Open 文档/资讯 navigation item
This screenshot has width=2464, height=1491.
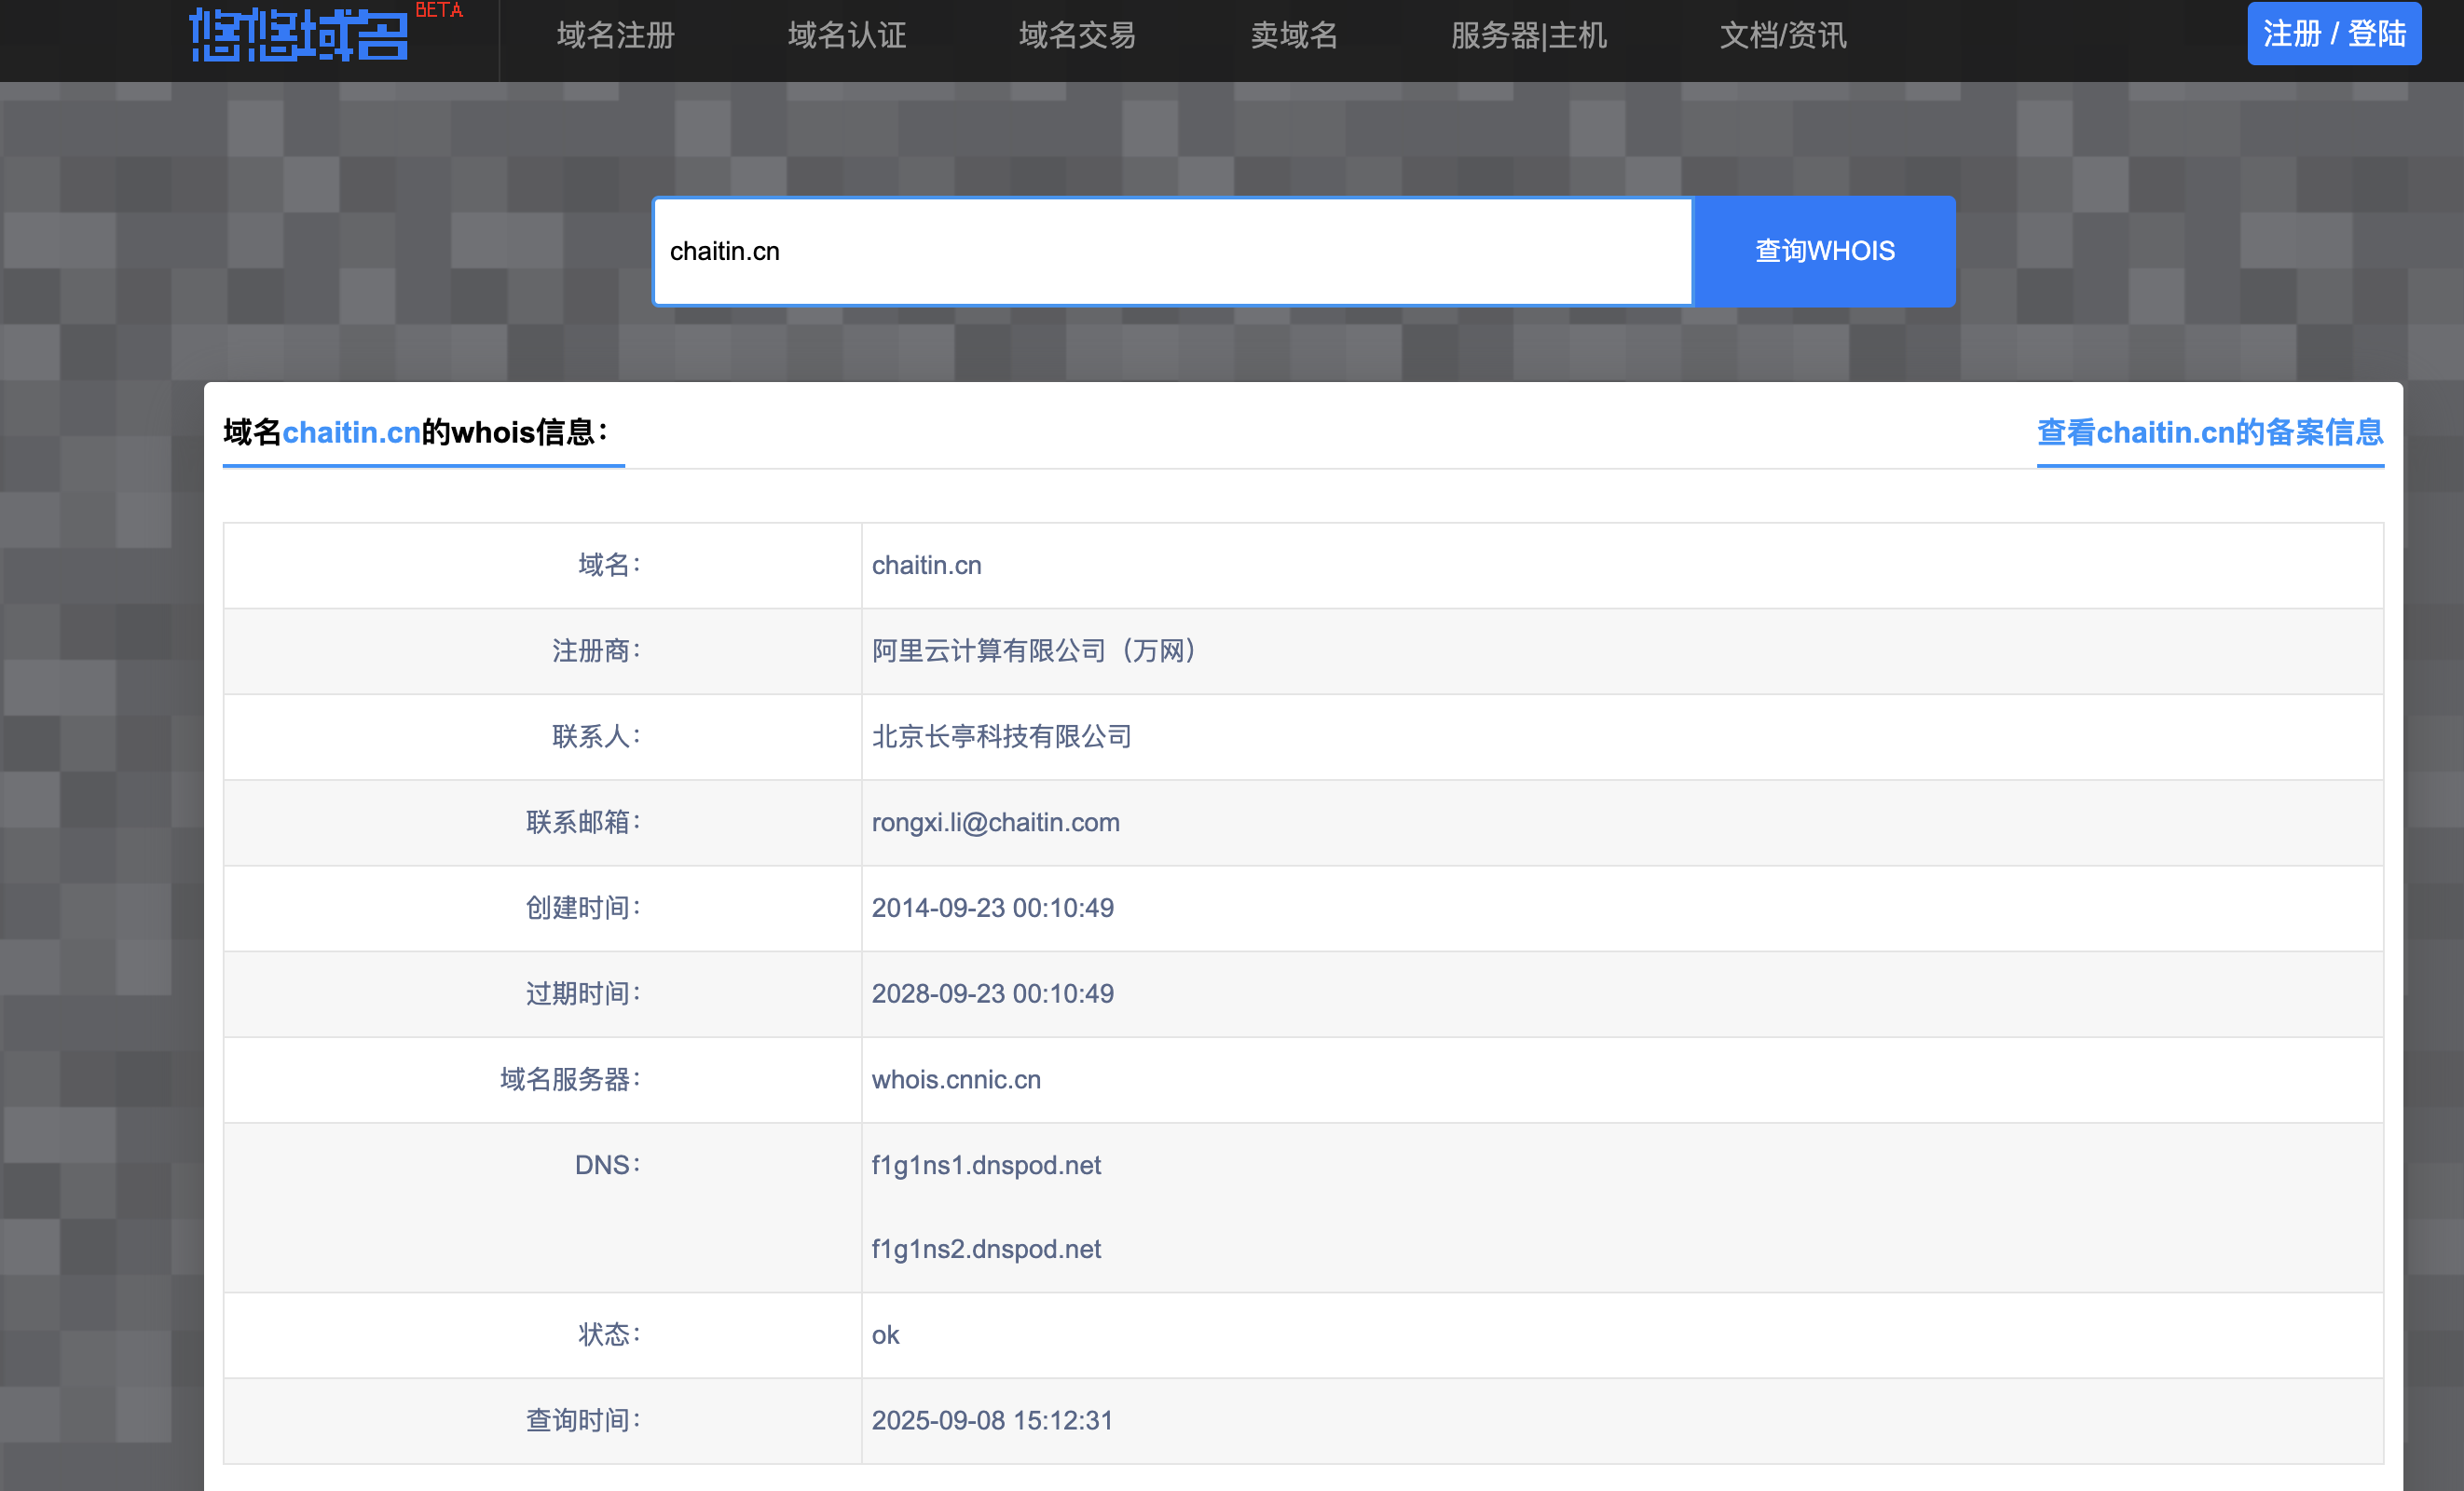coord(1782,36)
